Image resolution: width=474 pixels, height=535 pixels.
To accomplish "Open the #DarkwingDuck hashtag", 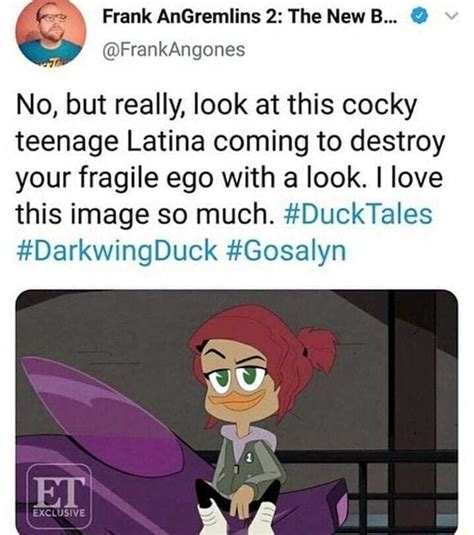I will 117,251.
